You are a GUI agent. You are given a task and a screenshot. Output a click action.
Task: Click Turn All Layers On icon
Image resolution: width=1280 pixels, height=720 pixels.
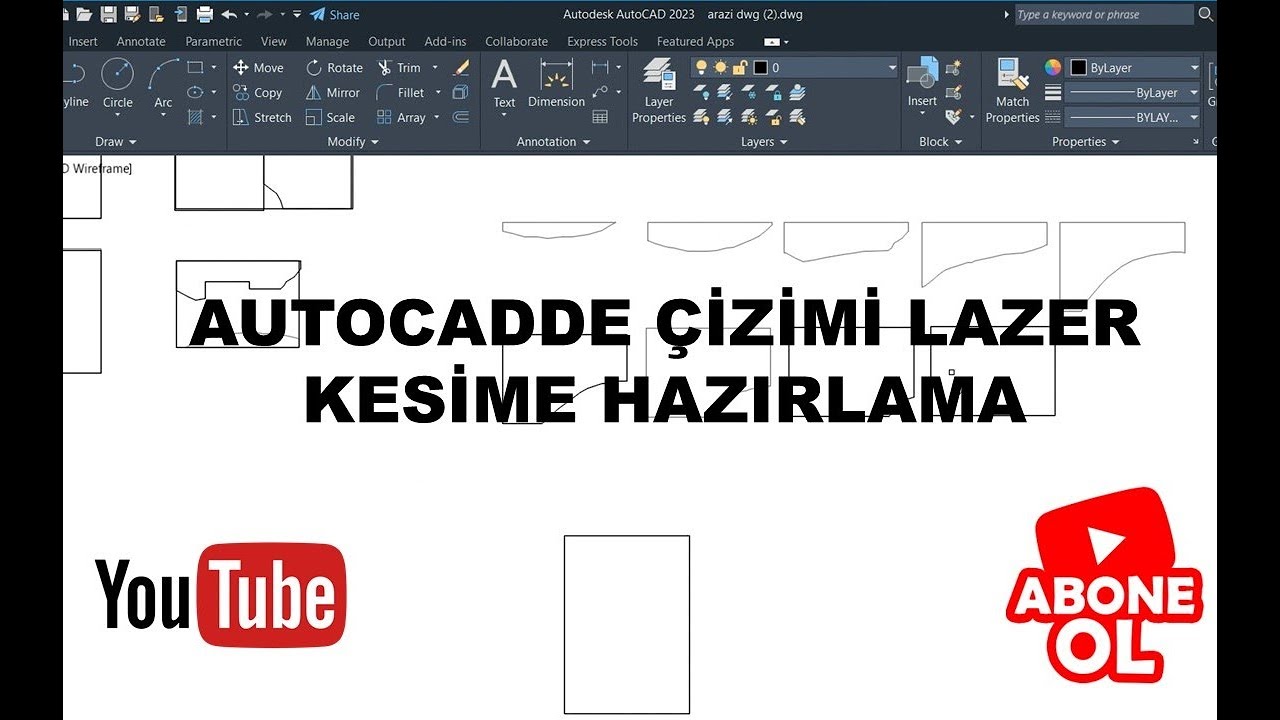[x=701, y=117]
